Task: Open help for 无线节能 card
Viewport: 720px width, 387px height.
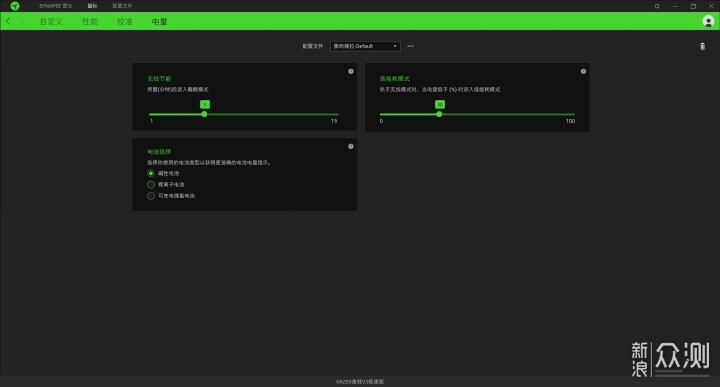Action: point(351,71)
